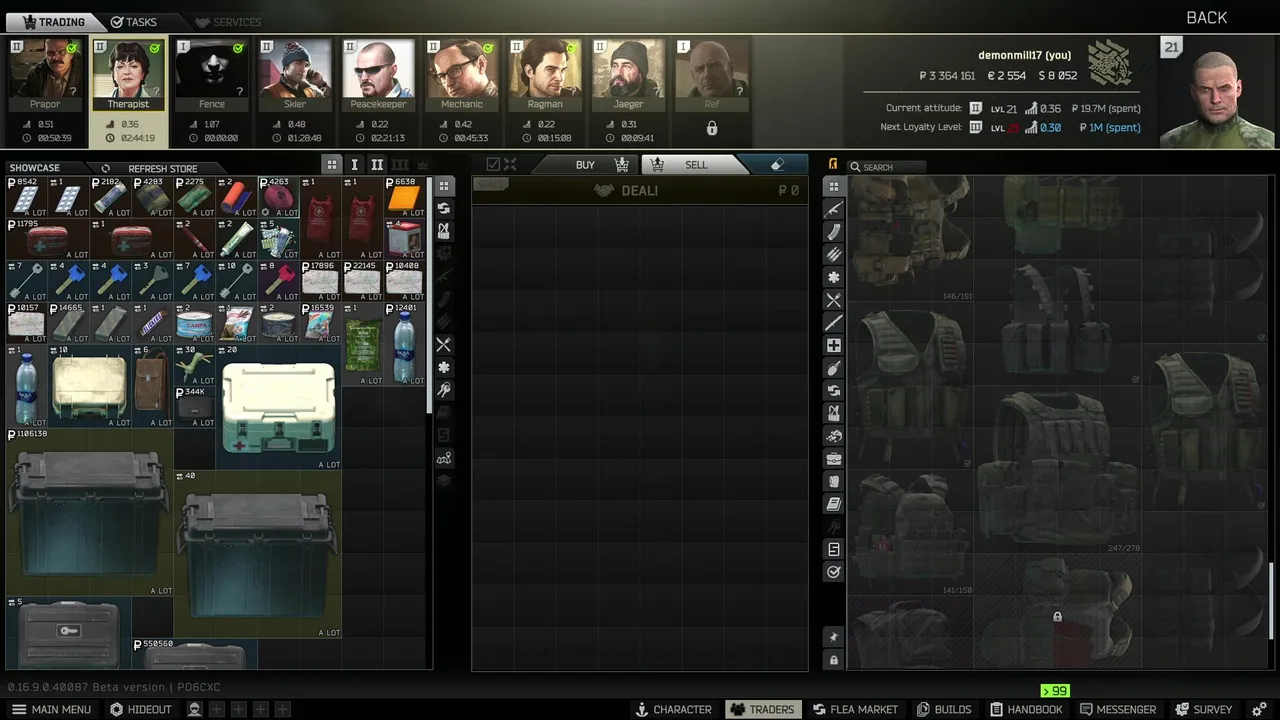Viewport: 1280px width, 720px height.
Task: Open Character screen
Action: tap(673, 709)
